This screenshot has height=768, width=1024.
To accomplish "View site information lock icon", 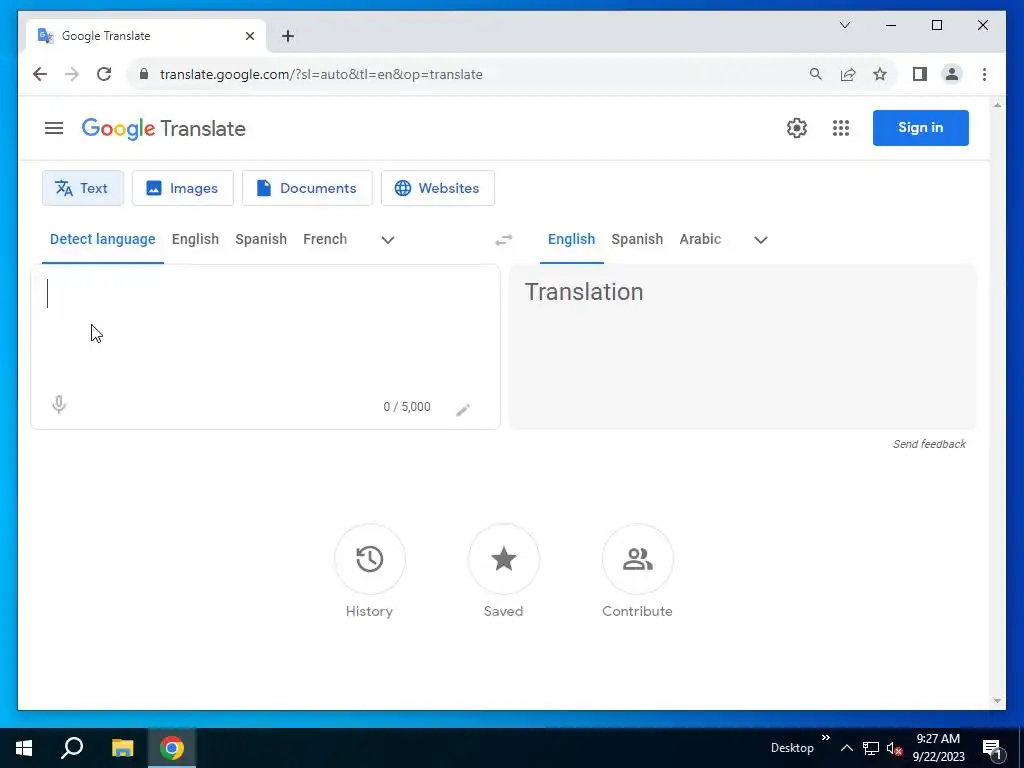I will (144, 74).
